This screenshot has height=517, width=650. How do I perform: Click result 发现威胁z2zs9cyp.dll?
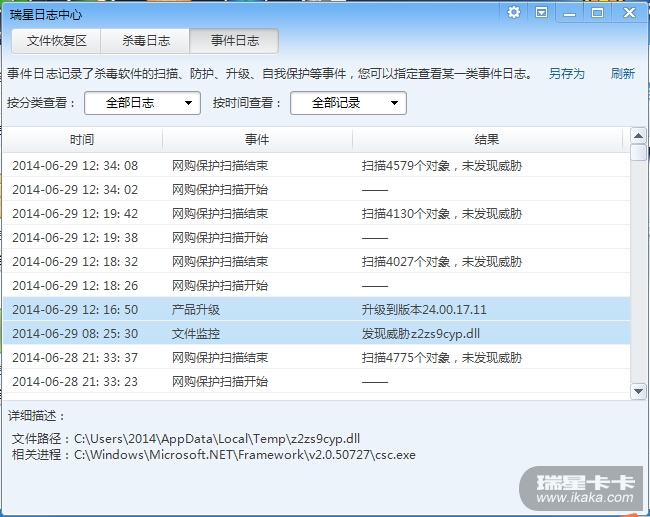pos(420,334)
